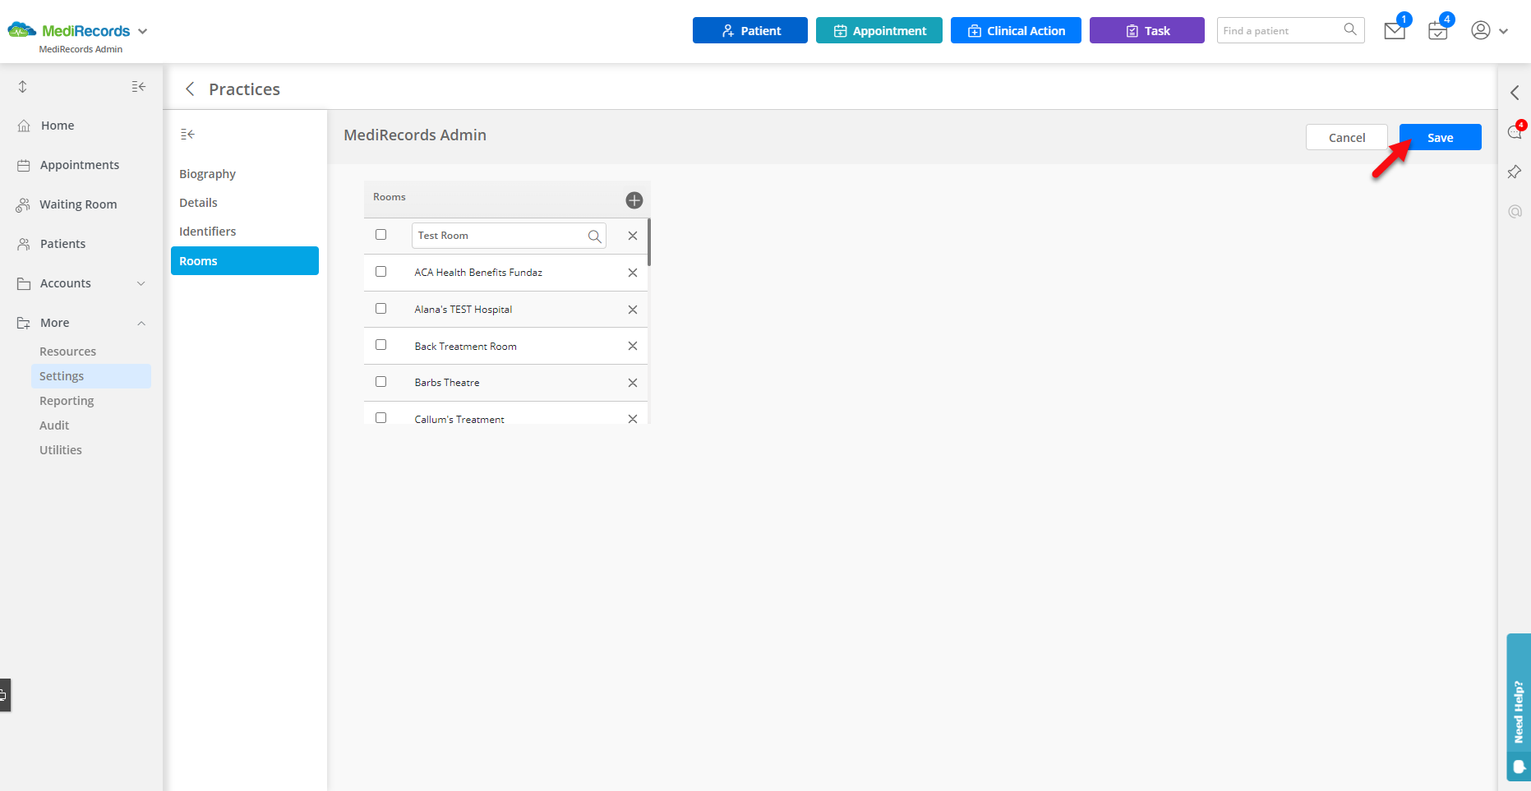1531x791 pixels.
Task: Remove the Barbs Theatre row
Action: [632, 383]
